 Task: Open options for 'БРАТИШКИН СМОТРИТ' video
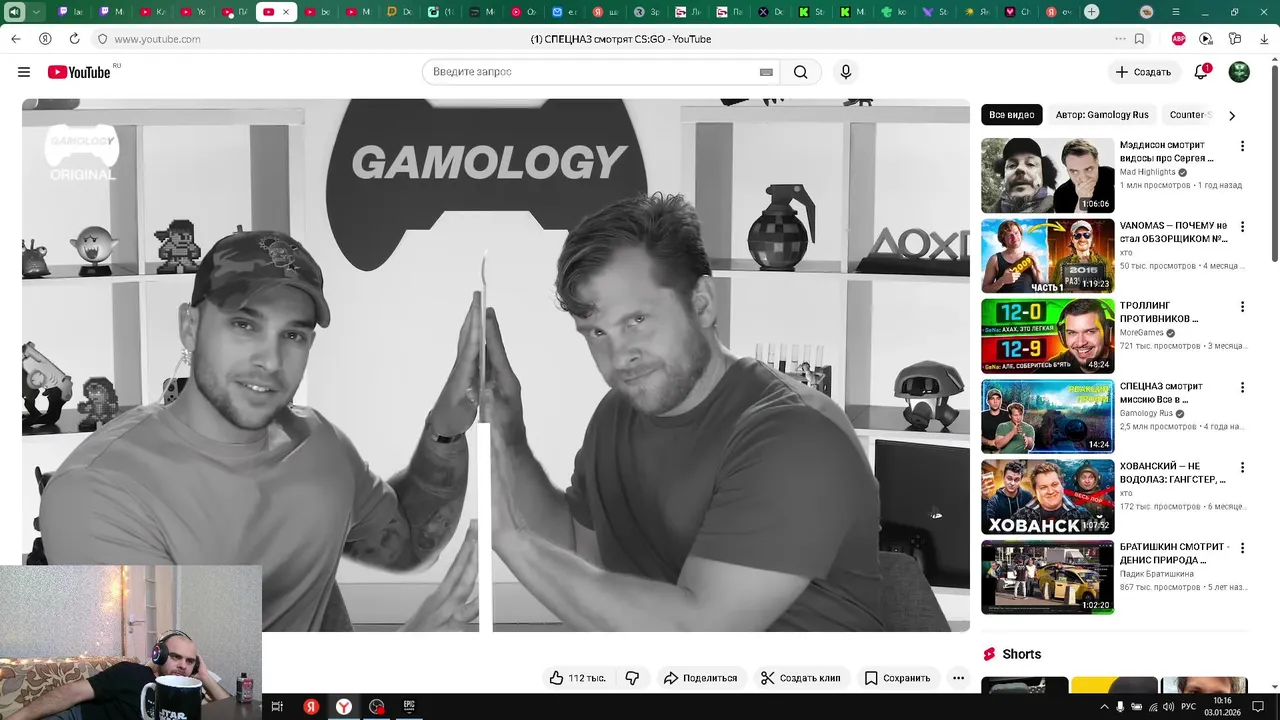click(1242, 548)
